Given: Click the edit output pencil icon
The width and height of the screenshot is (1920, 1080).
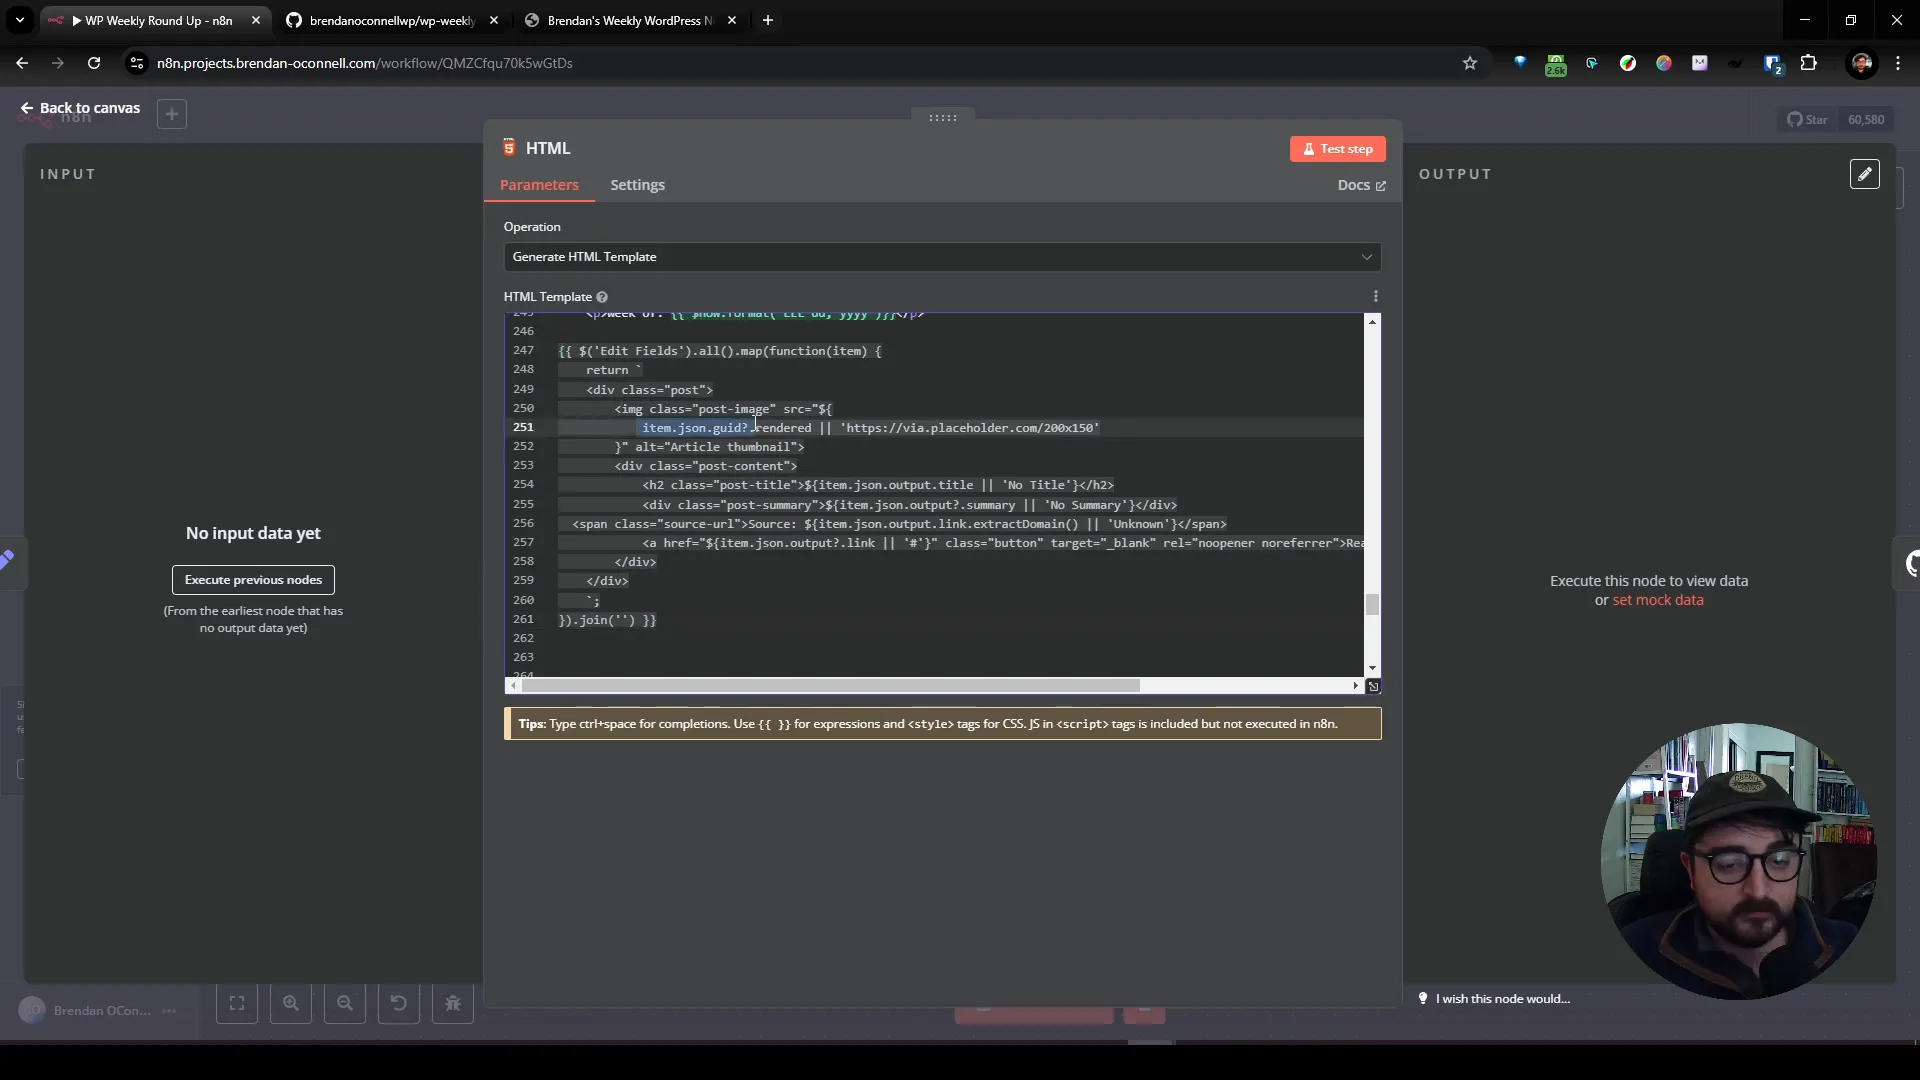Looking at the screenshot, I should click(x=1864, y=174).
